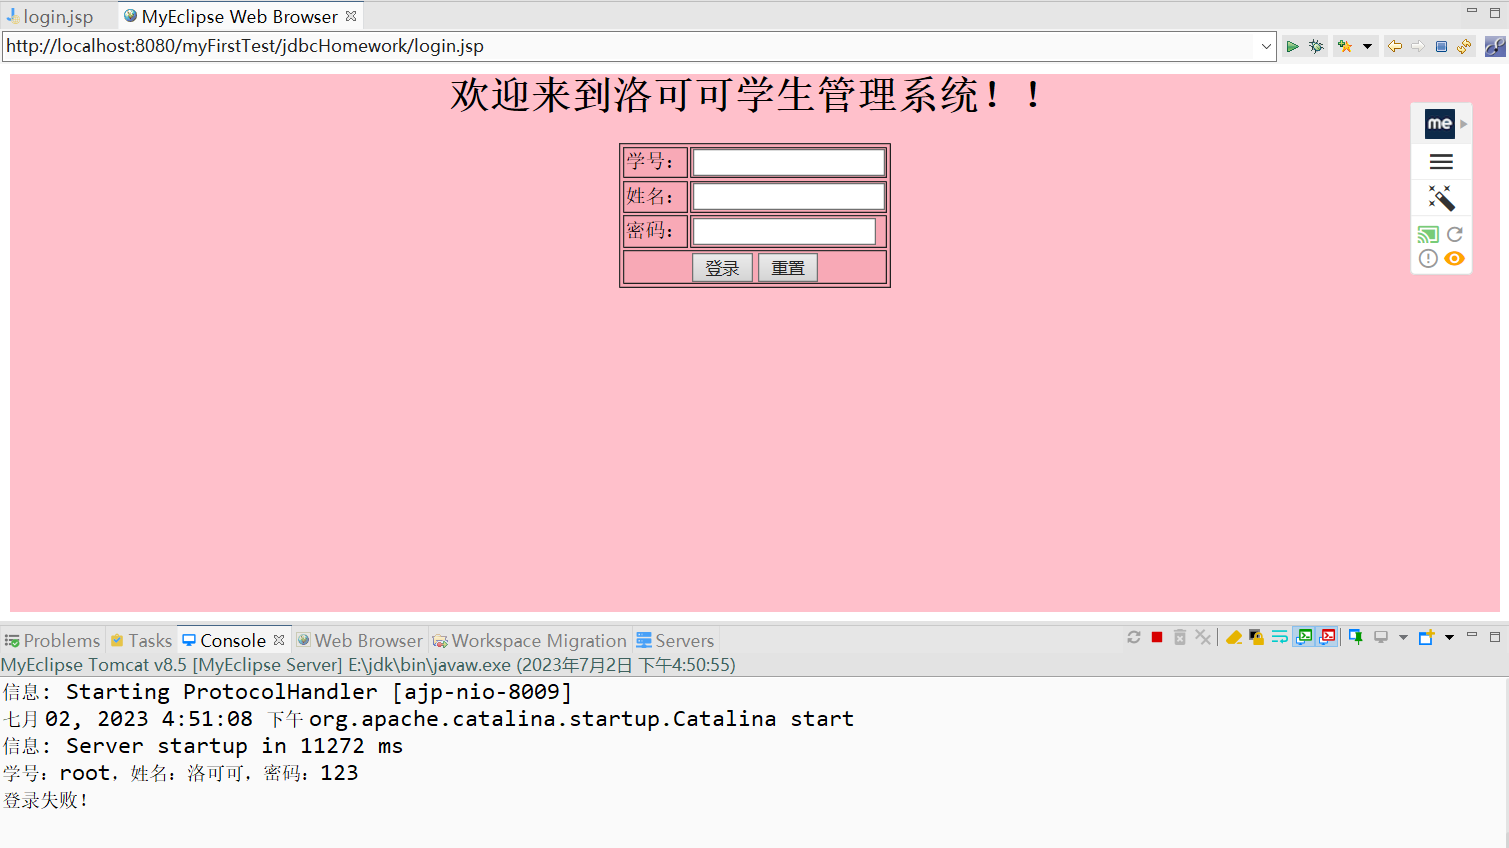Open the Servers view tab
This screenshot has height=848, width=1509.
675,640
